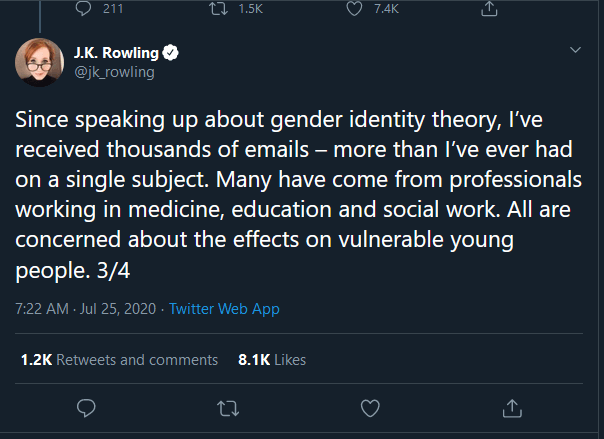Expand the tweet options chevron menu
604x439 pixels.
point(575,50)
